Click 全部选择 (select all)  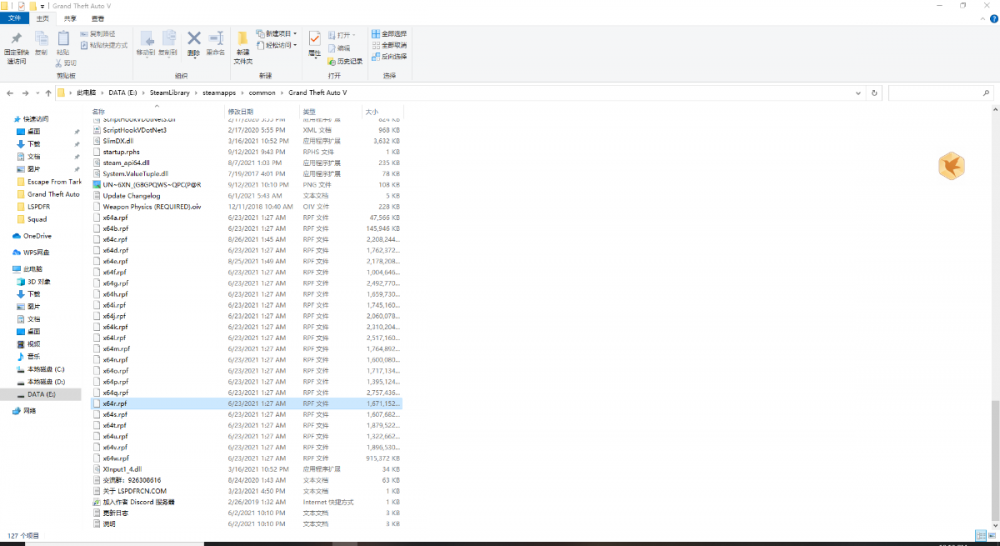pos(389,34)
